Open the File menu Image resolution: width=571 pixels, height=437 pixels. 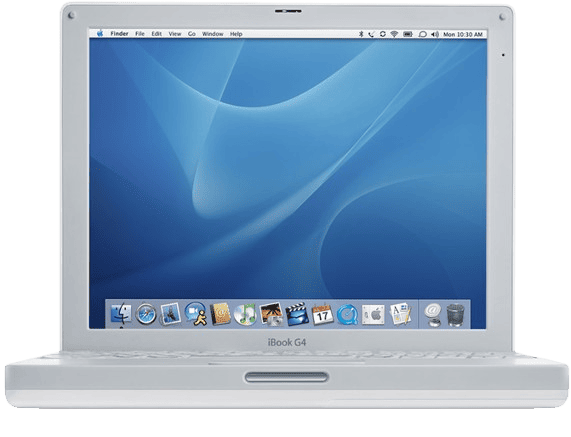point(140,34)
